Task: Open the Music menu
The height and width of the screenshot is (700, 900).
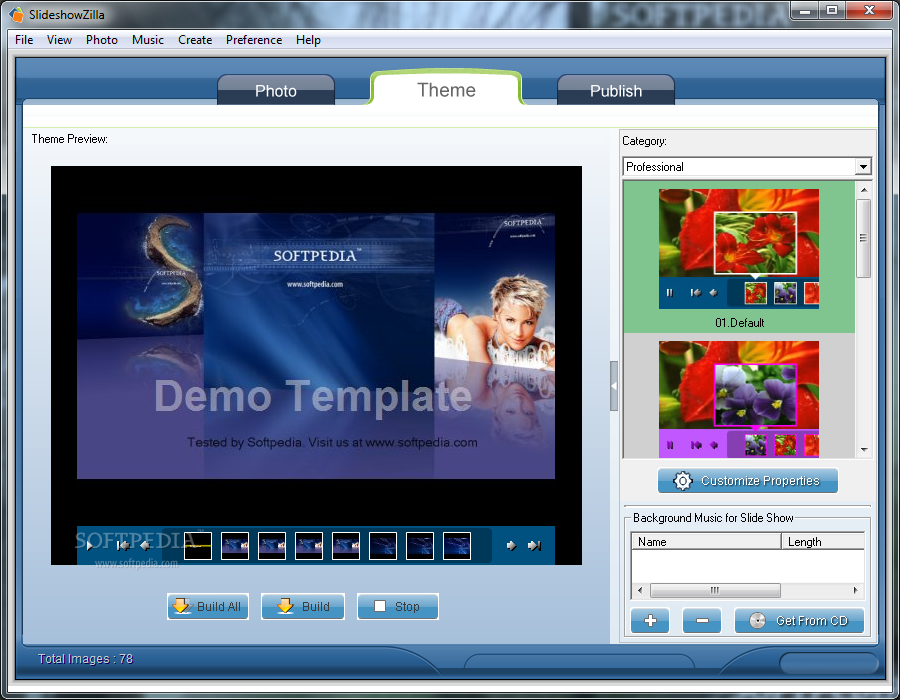Action: [x=148, y=40]
